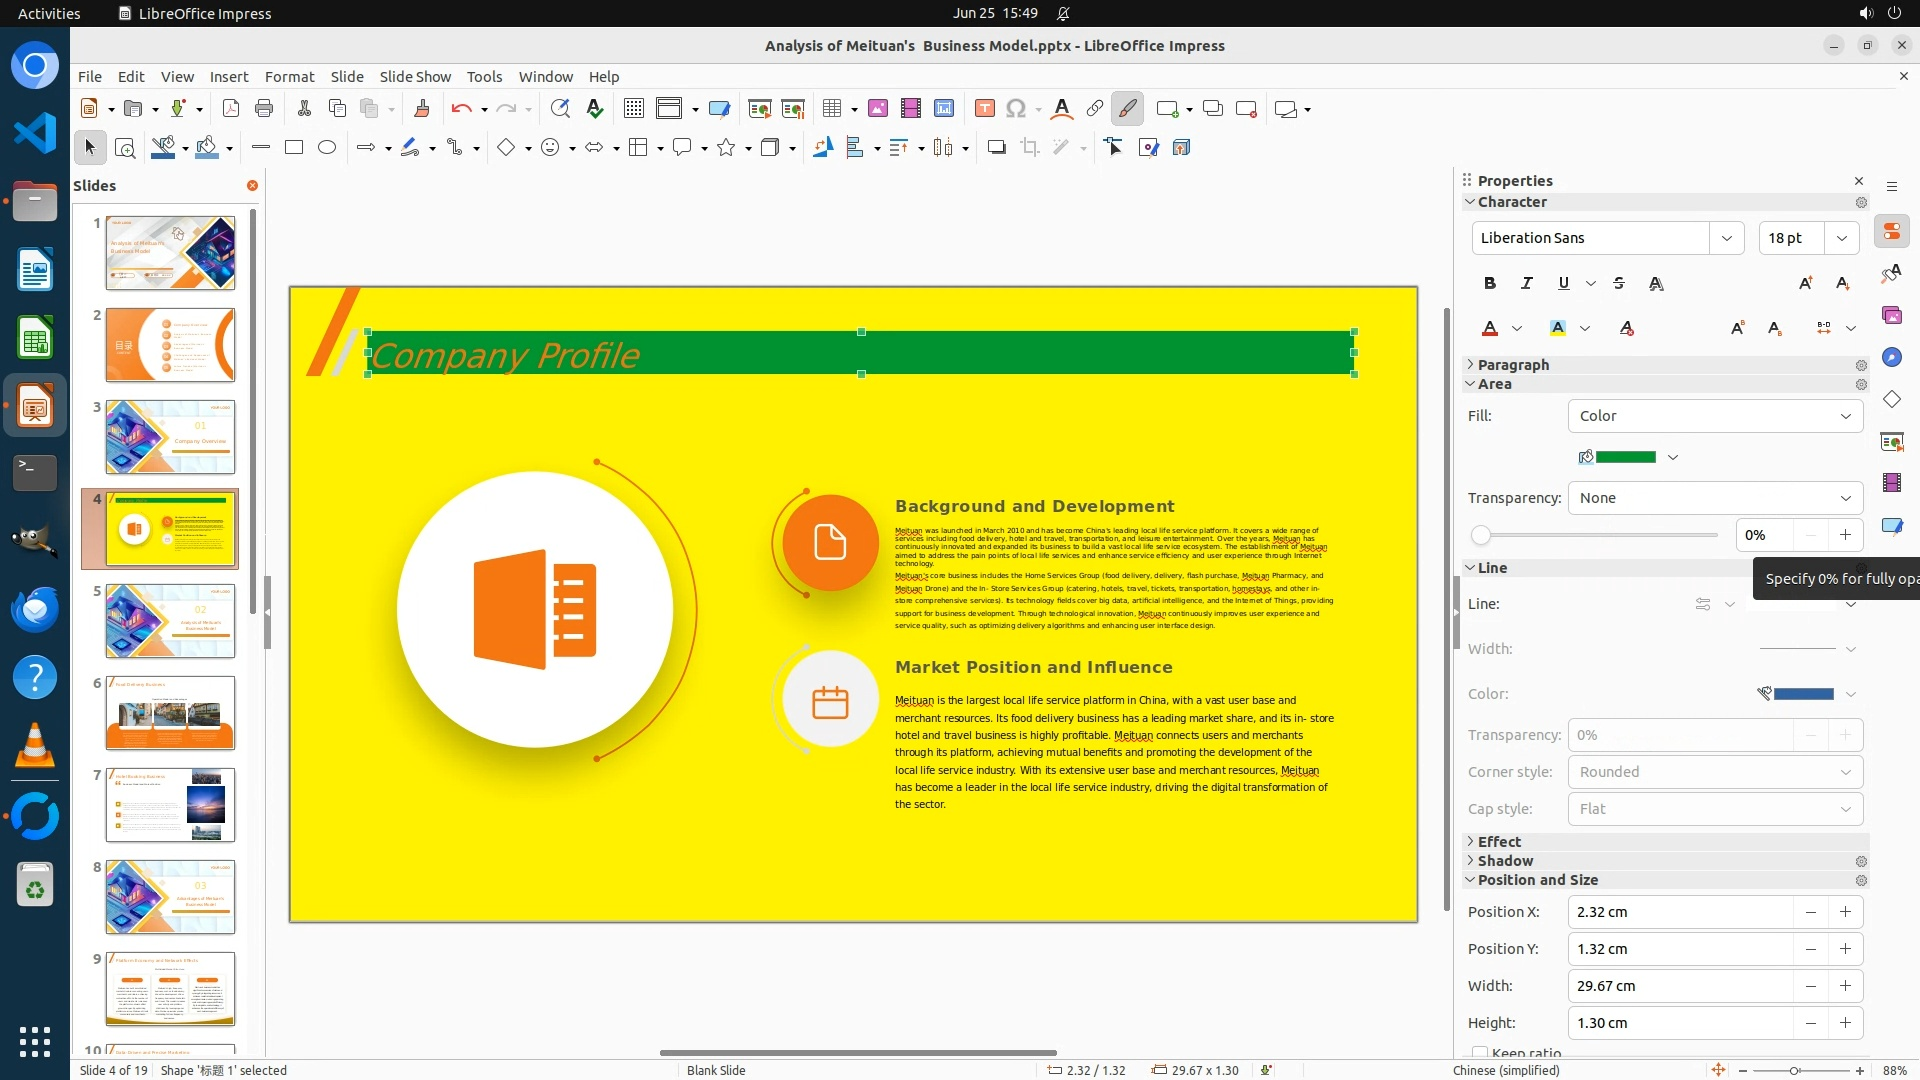Screen dimensions: 1920x1080
Task: Open the font name dropdown
Action: (1726, 238)
